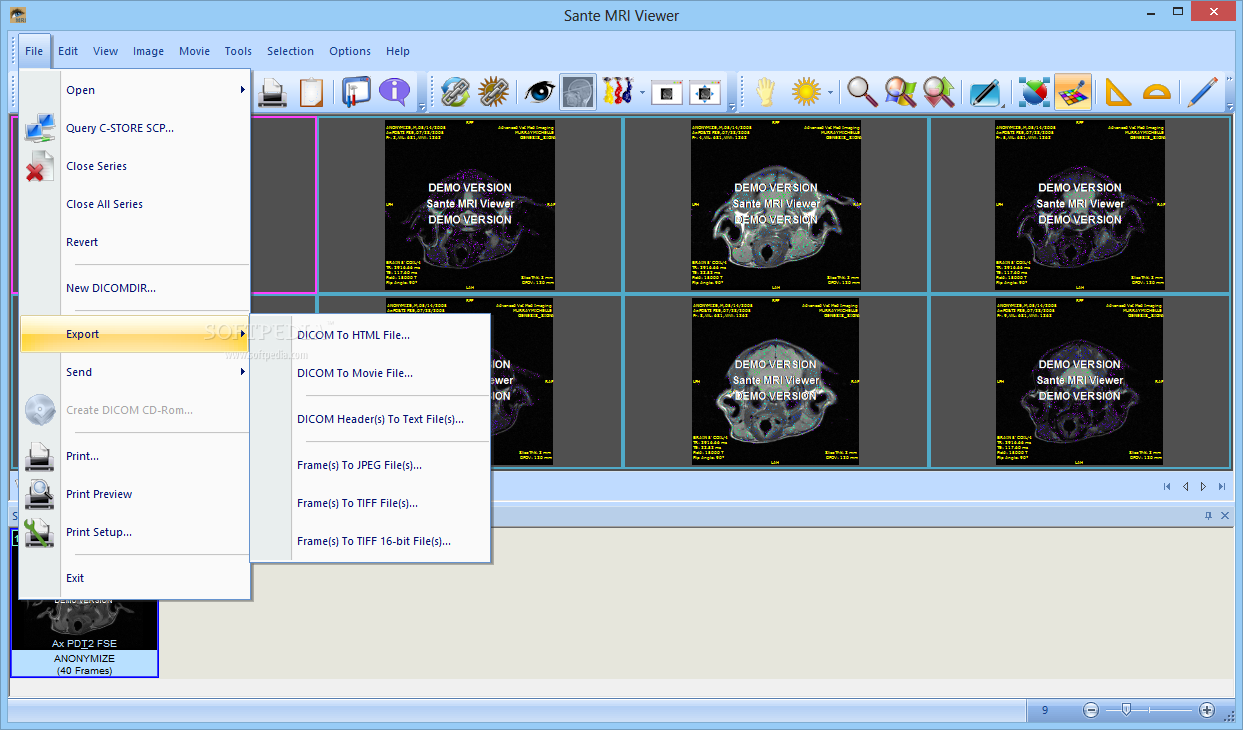The height and width of the screenshot is (730, 1243).
Task: Open the Options menu
Action: pyautogui.click(x=350, y=51)
